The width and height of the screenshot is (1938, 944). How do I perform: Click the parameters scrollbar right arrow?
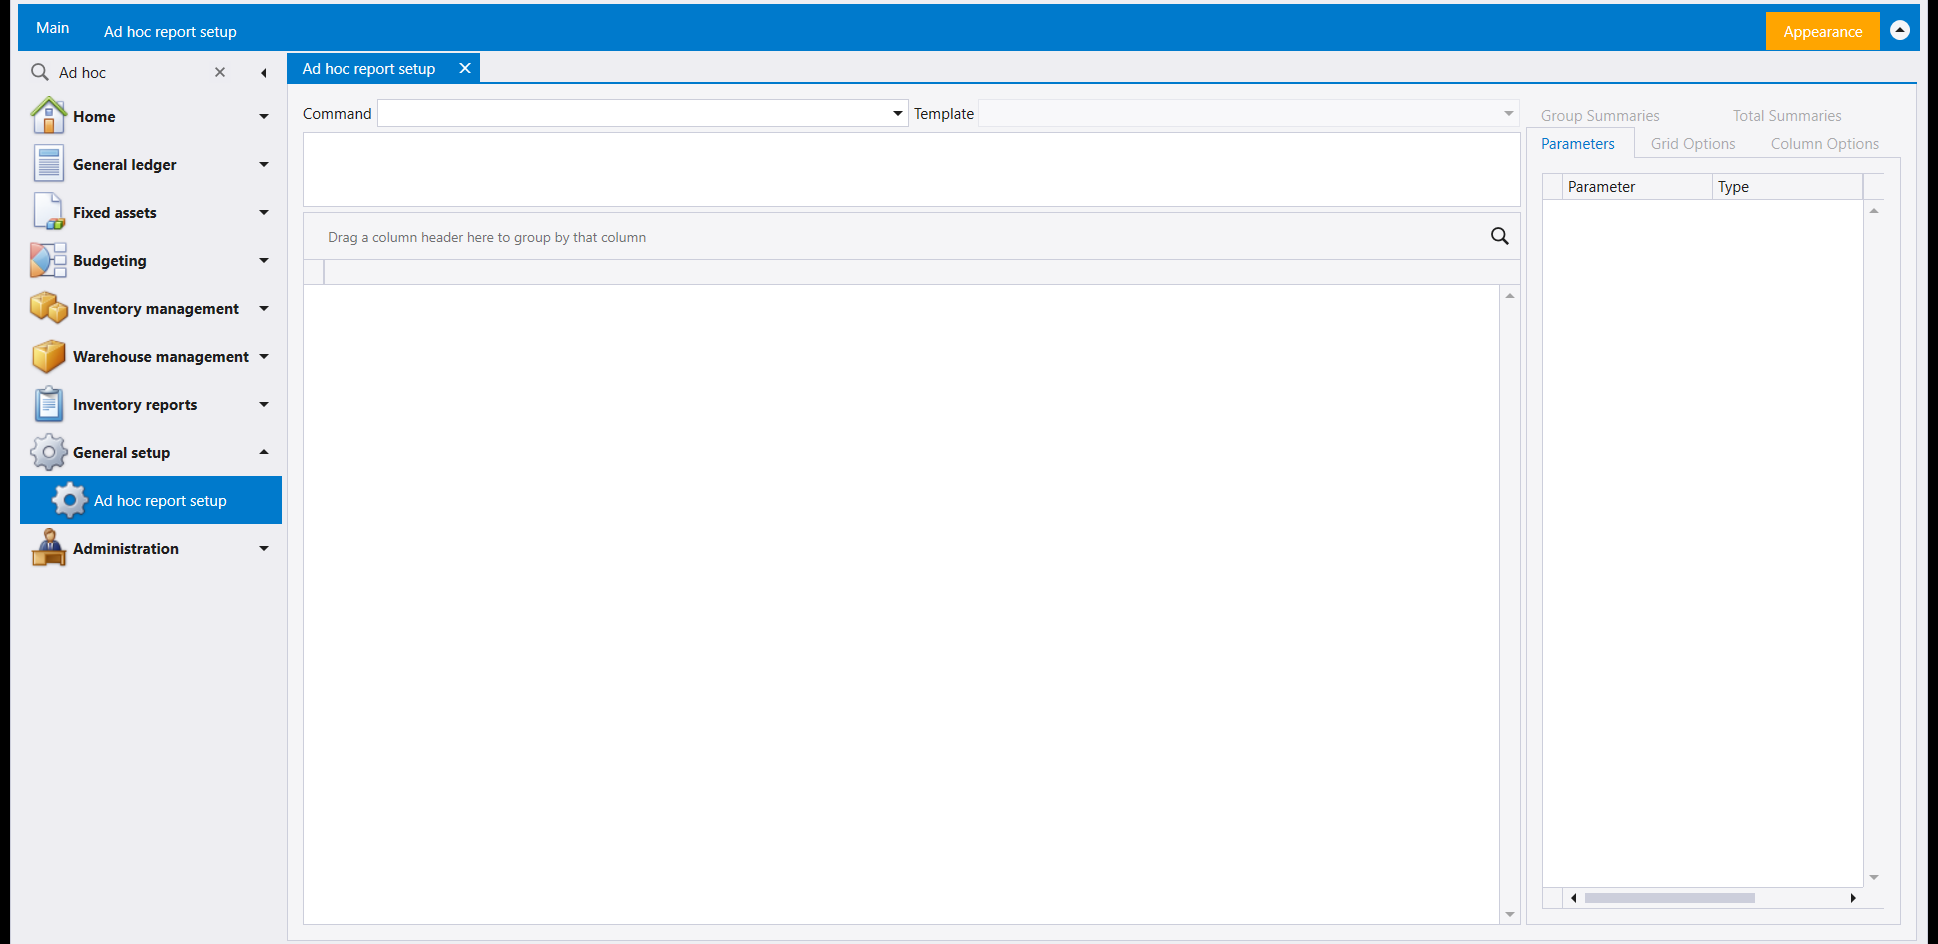tap(1853, 898)
